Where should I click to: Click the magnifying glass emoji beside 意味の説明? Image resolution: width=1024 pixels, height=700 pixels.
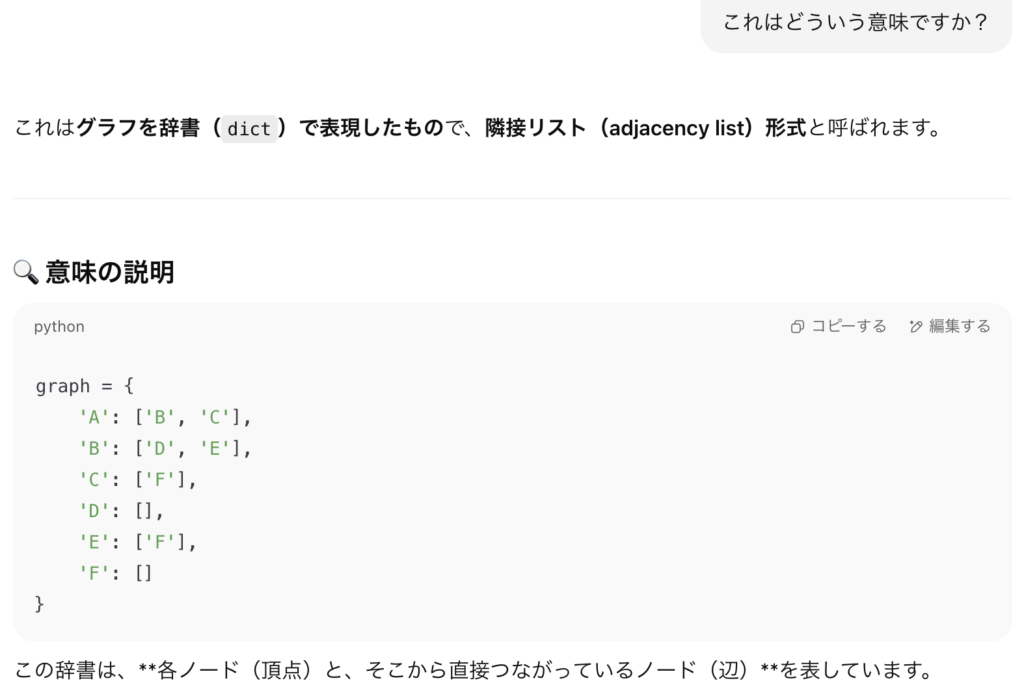[26, 272]
